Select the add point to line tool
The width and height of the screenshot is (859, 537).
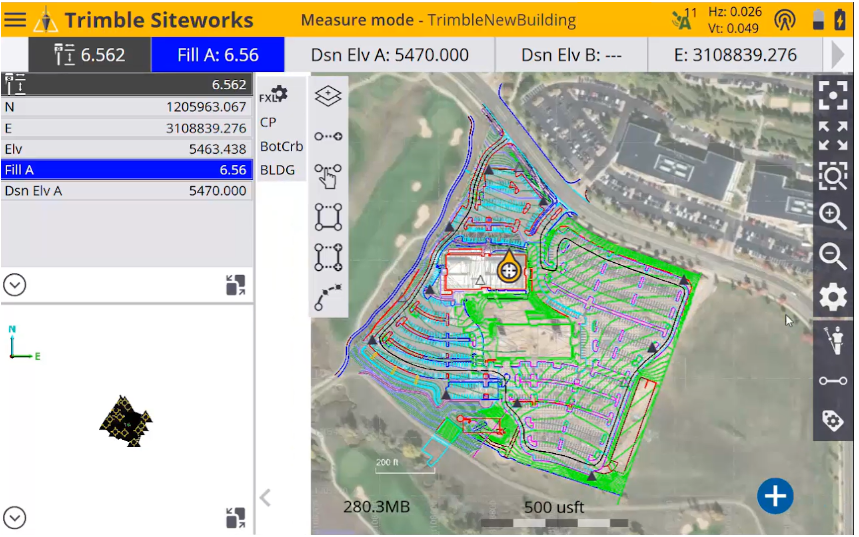point(328,136)
